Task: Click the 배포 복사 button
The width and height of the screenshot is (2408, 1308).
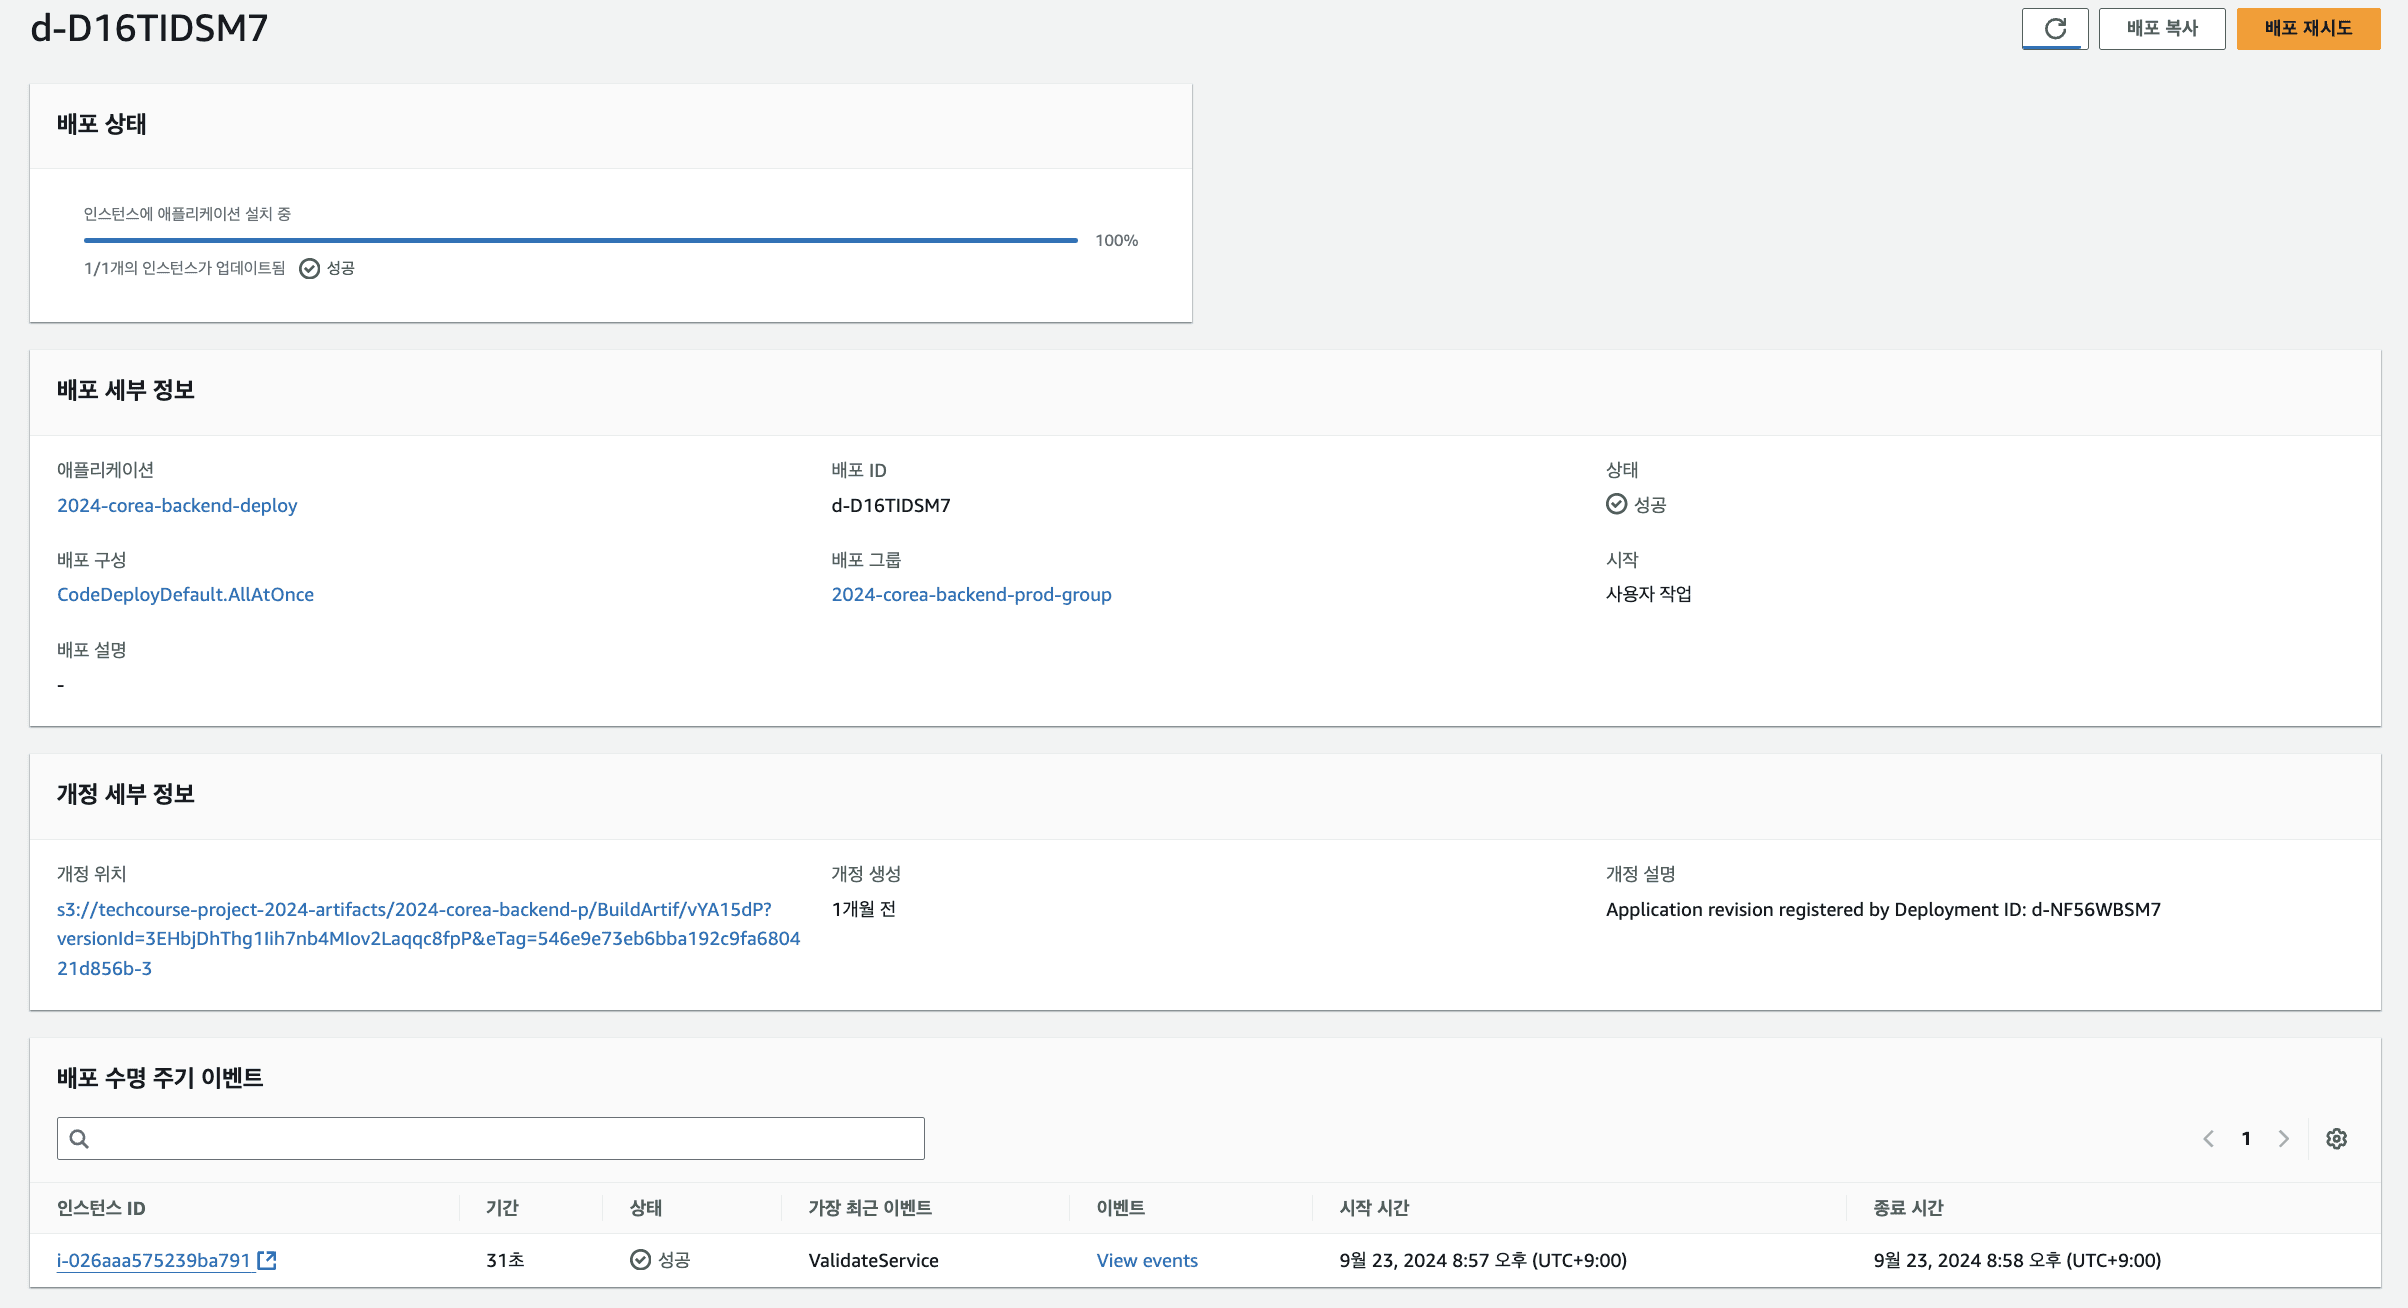Action: coord(2161,28)
